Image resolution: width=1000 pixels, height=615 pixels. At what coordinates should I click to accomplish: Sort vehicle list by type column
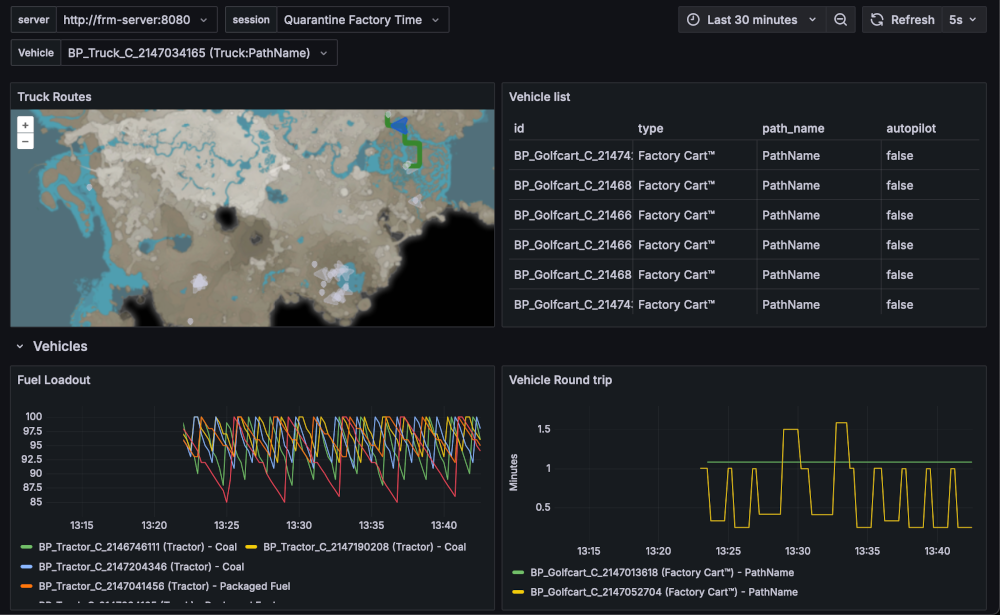click(x=651, y=128)
